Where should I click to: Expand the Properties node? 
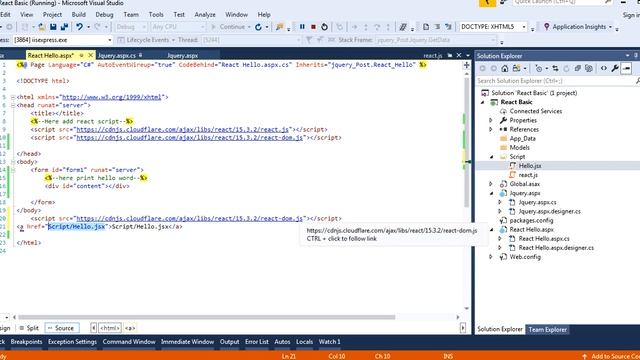click(491, 120)
